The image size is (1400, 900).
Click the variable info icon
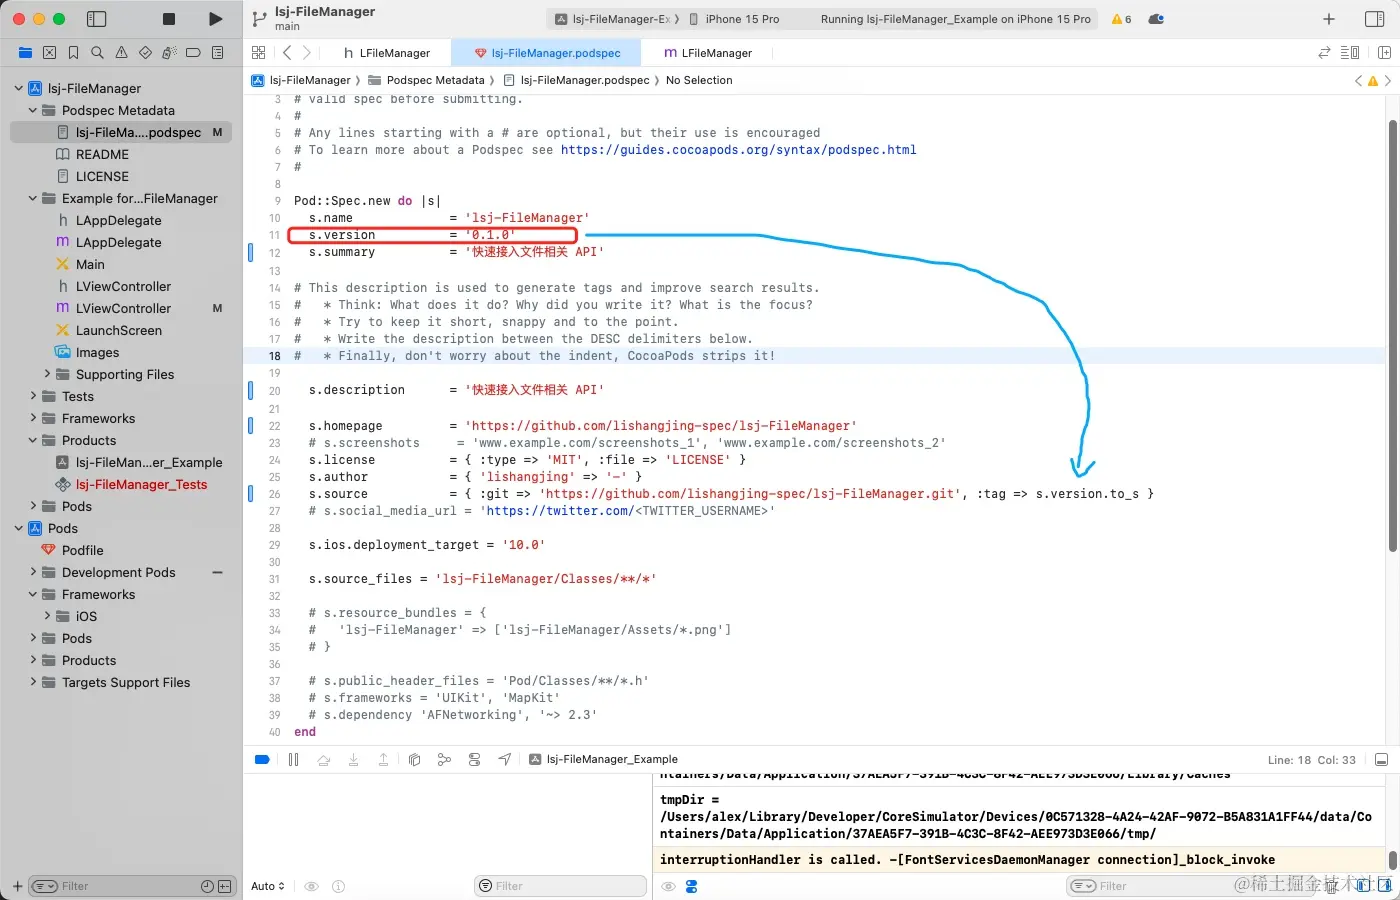[338, 886]
